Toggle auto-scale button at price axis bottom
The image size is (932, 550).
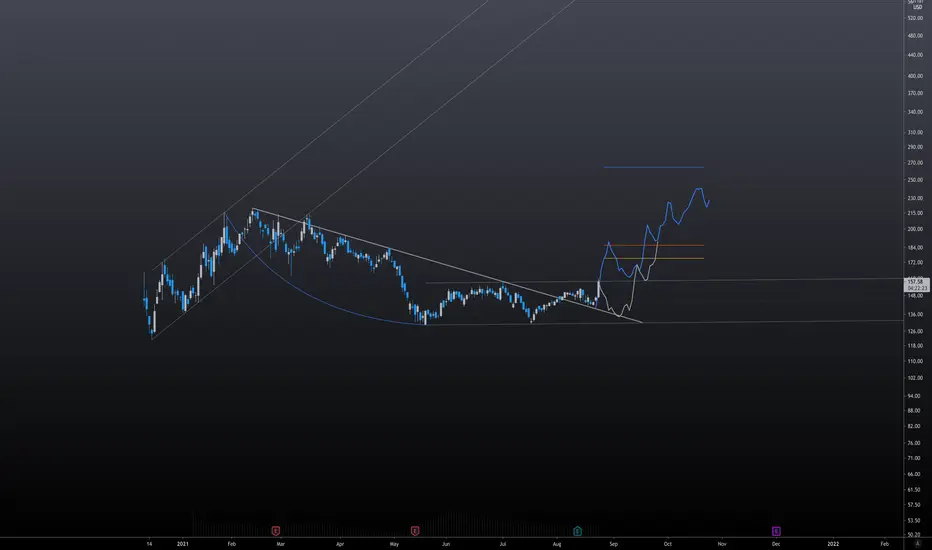[918, 543]
